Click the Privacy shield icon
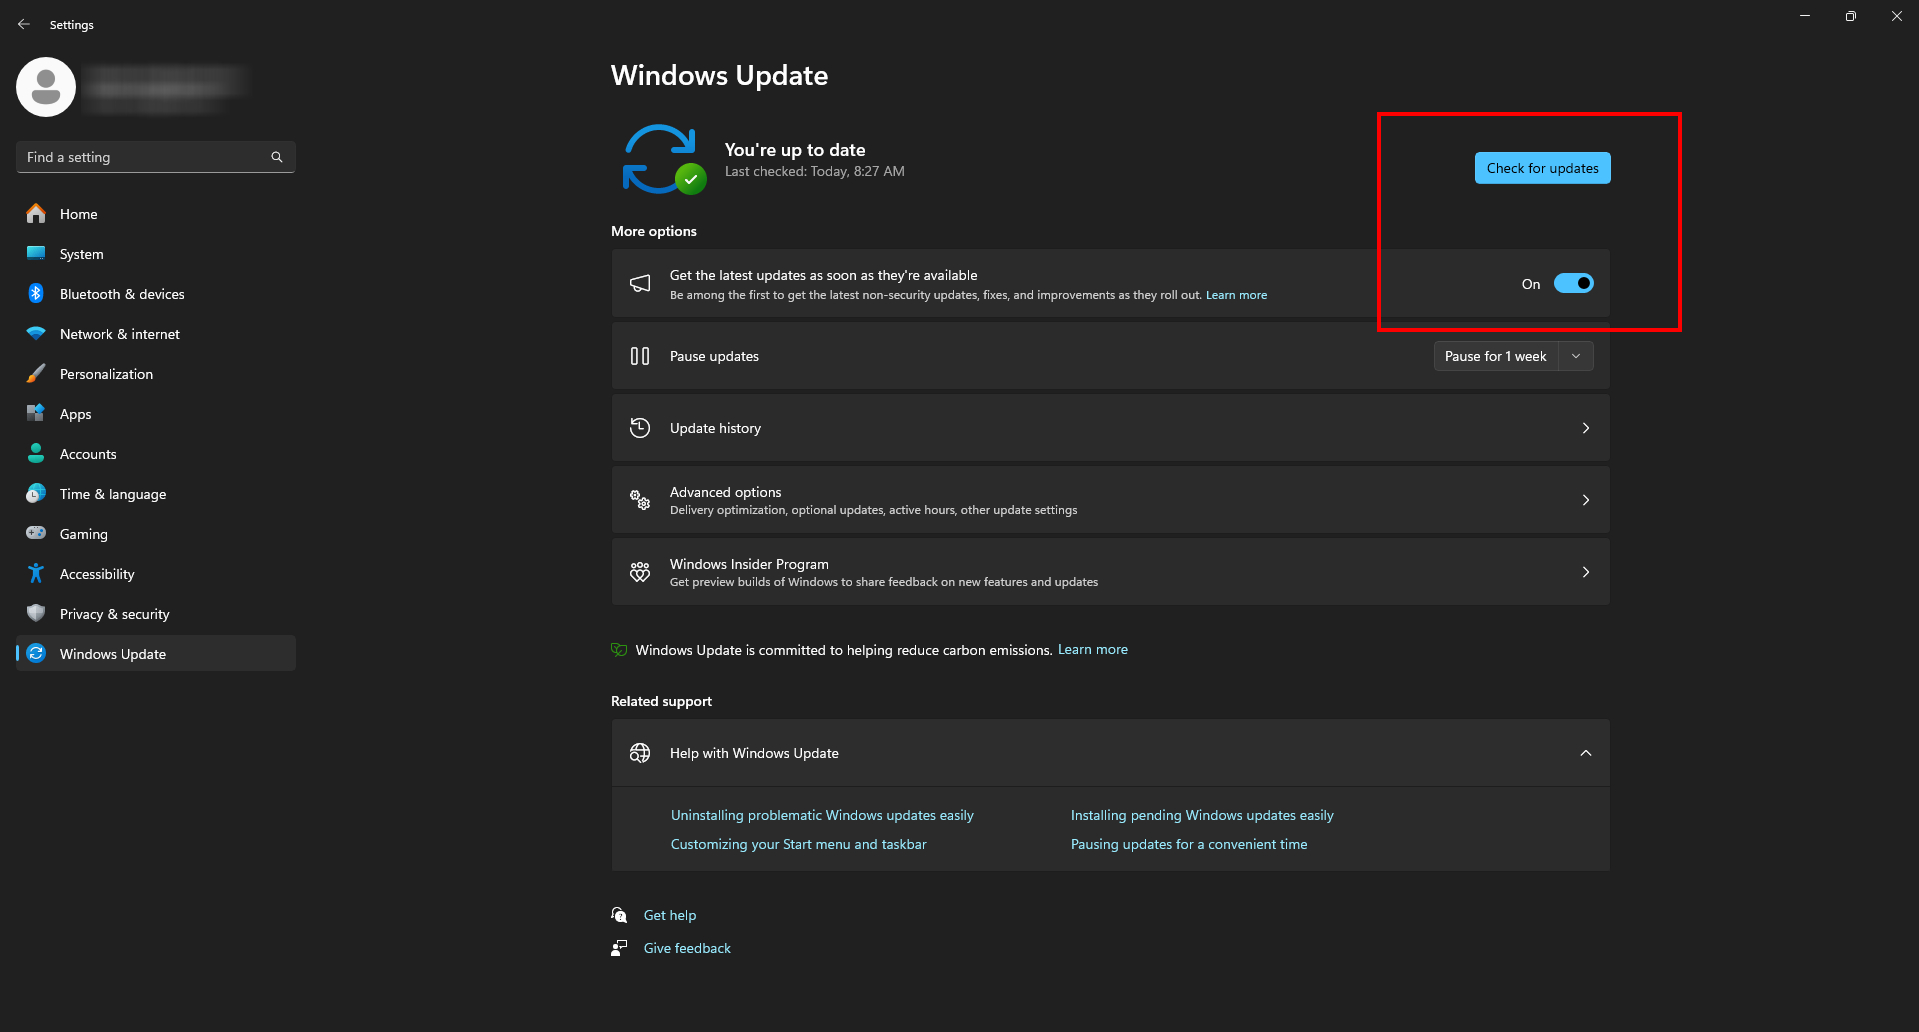The width and height of the screenshot is (1919, 1032). click(x=36, y=613)
